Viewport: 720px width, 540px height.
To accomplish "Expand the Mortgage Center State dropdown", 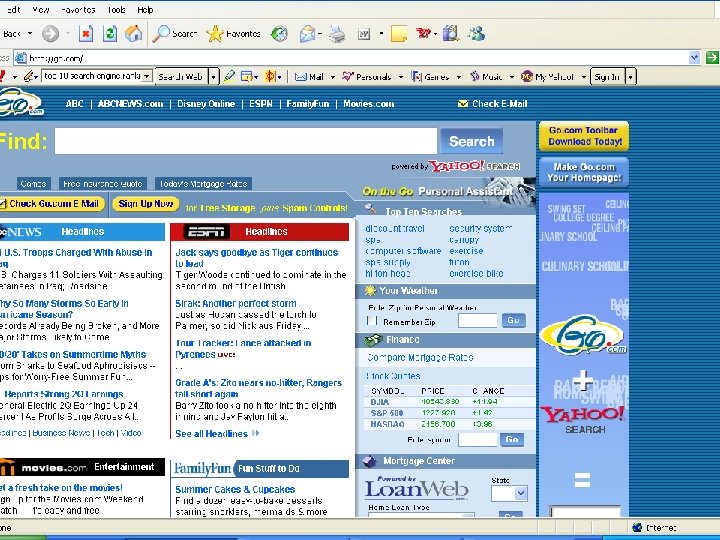I will pos(521,494).
